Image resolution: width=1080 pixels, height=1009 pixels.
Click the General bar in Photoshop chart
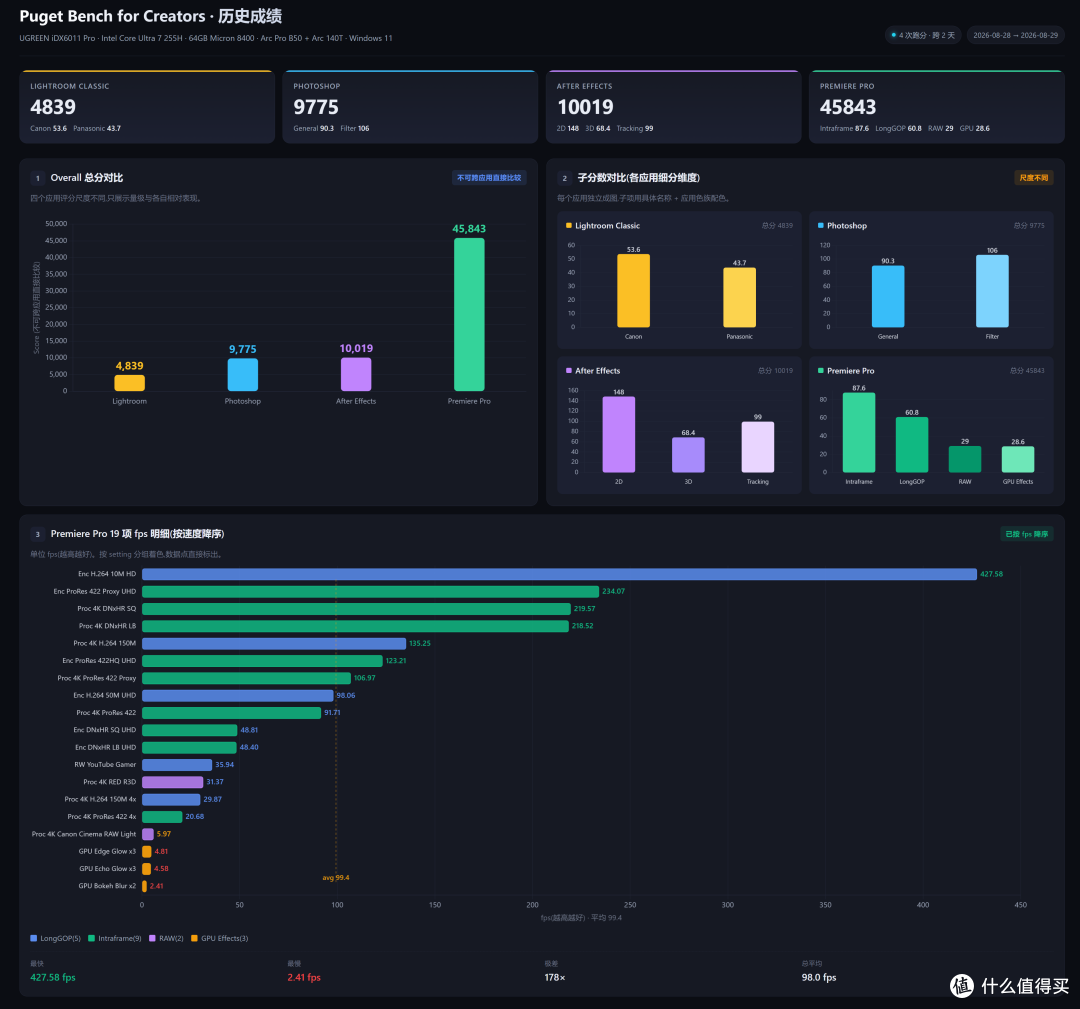click(888, 297)
